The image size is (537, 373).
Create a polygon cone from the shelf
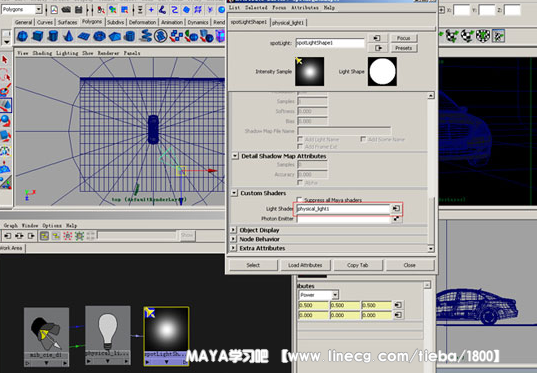click(68, 36)
